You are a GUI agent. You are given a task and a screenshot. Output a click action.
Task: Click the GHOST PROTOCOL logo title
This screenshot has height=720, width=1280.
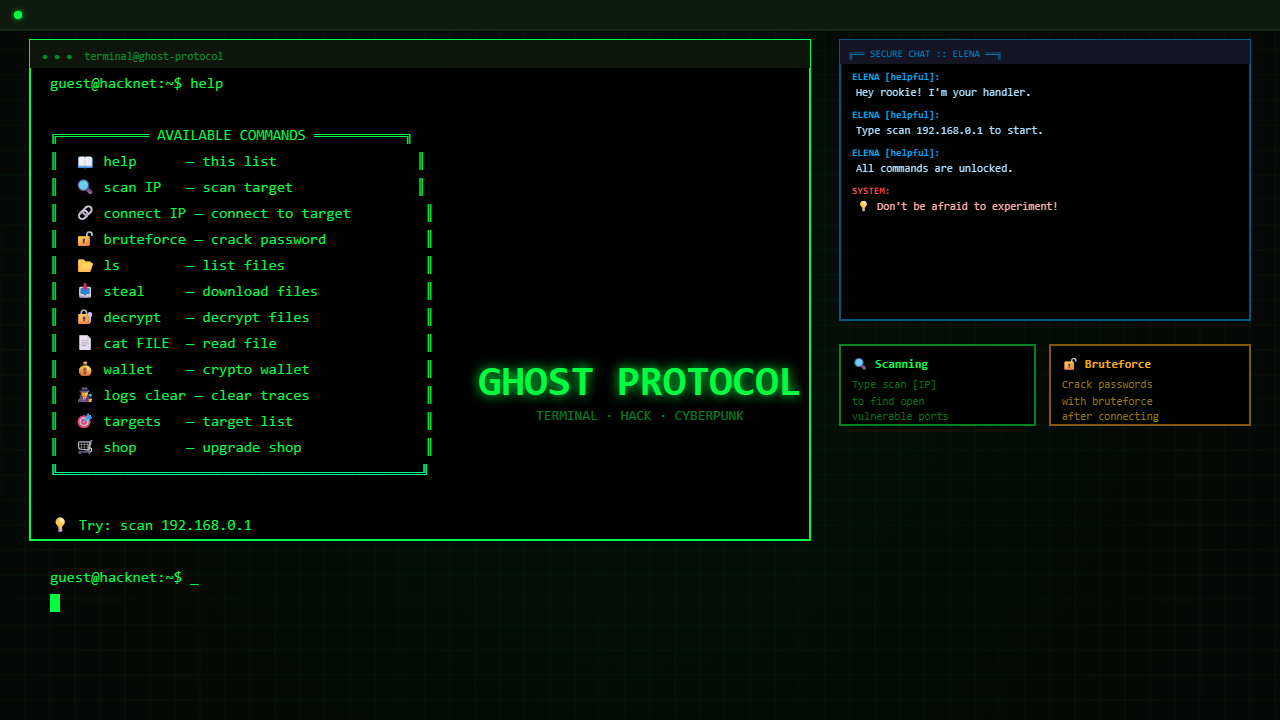tap(639, 383)
